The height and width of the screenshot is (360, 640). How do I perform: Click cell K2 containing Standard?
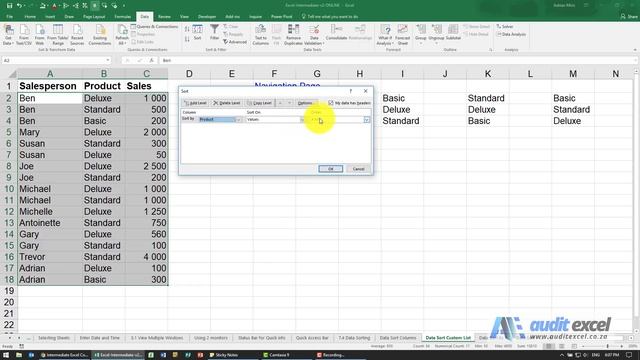(488, 98)
